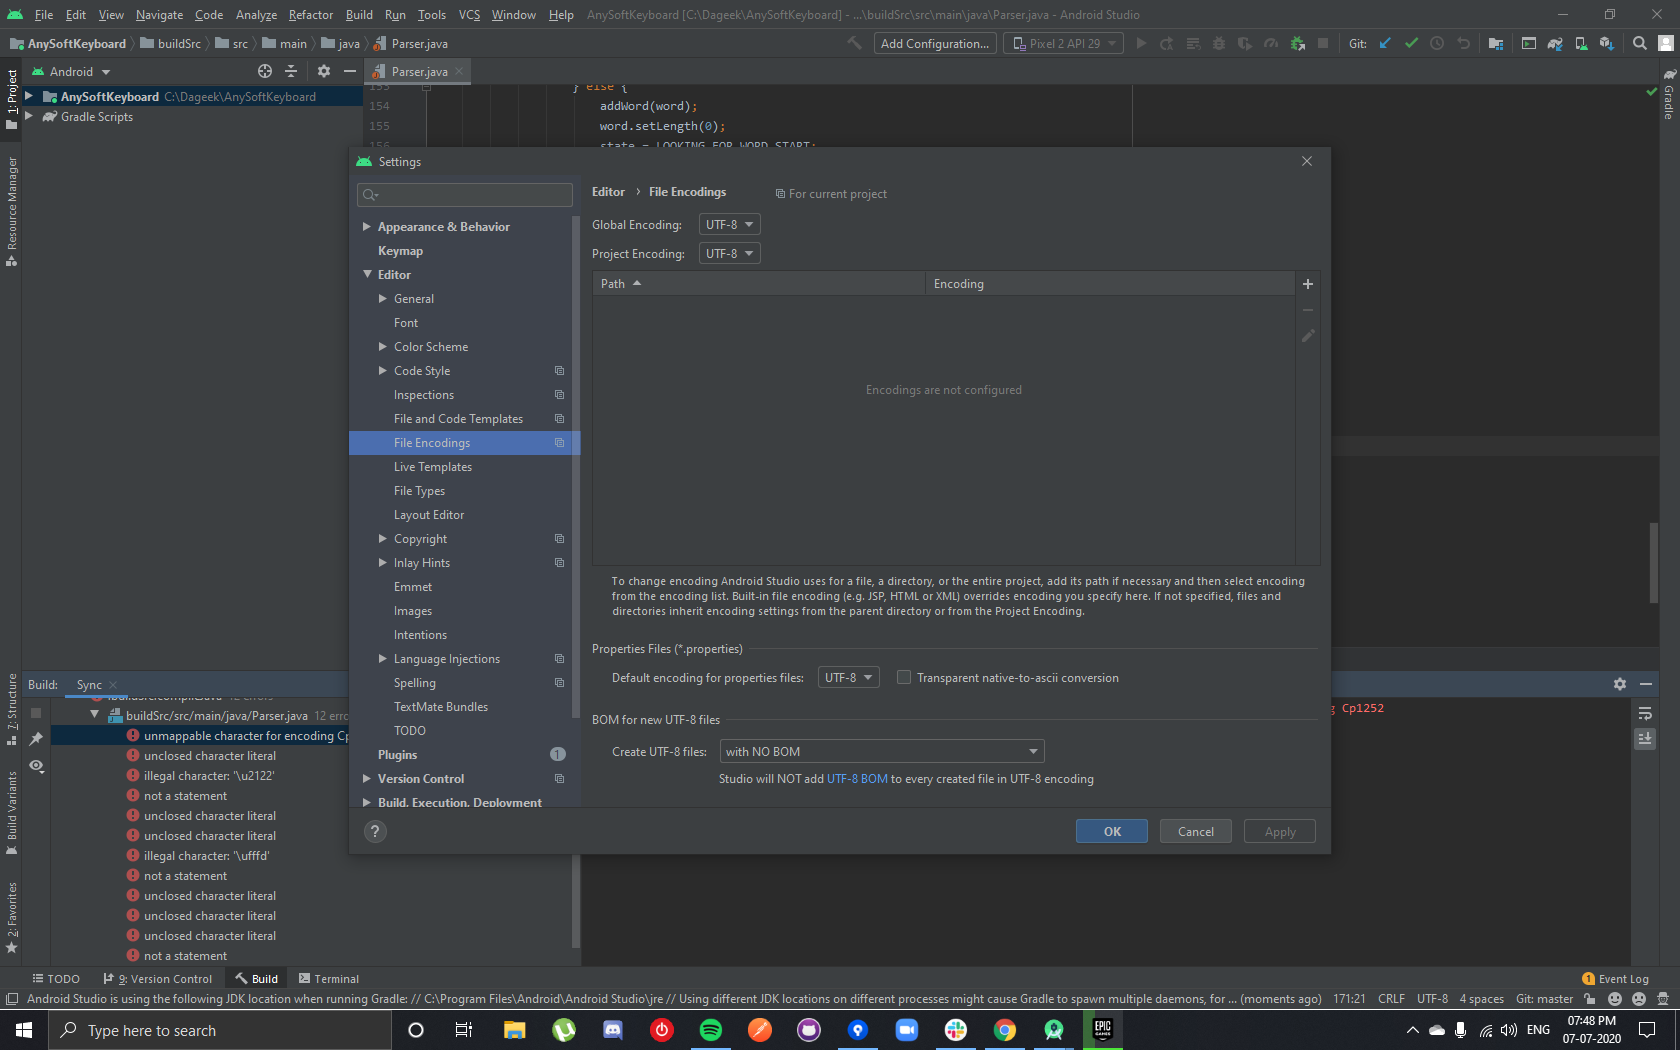Enable Transparent native-to-ascii conversion checkbox
1680x1050 pixels.
click(904, 677)
